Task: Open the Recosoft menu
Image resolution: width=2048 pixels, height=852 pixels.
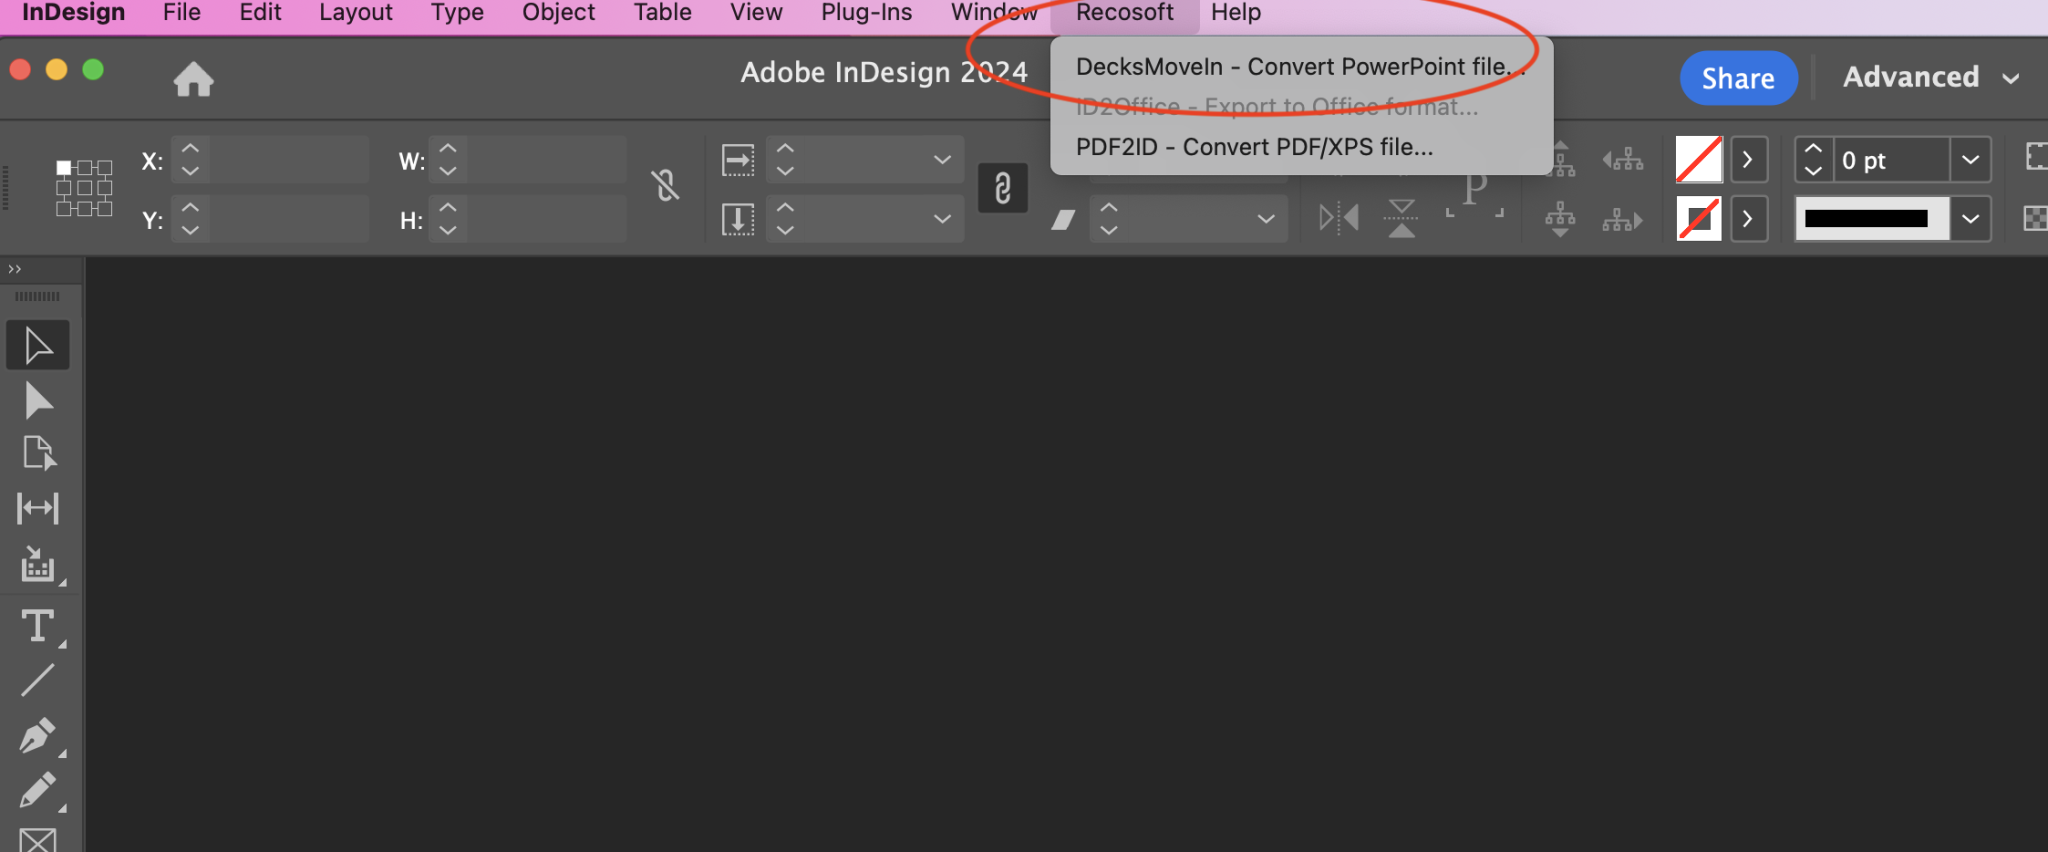Action: coord(1124,12)
